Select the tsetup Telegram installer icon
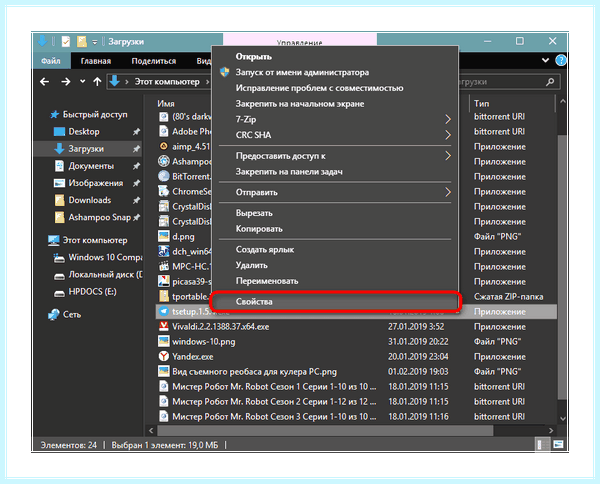This screenshot has width=600, height=484. coord(164,311)
